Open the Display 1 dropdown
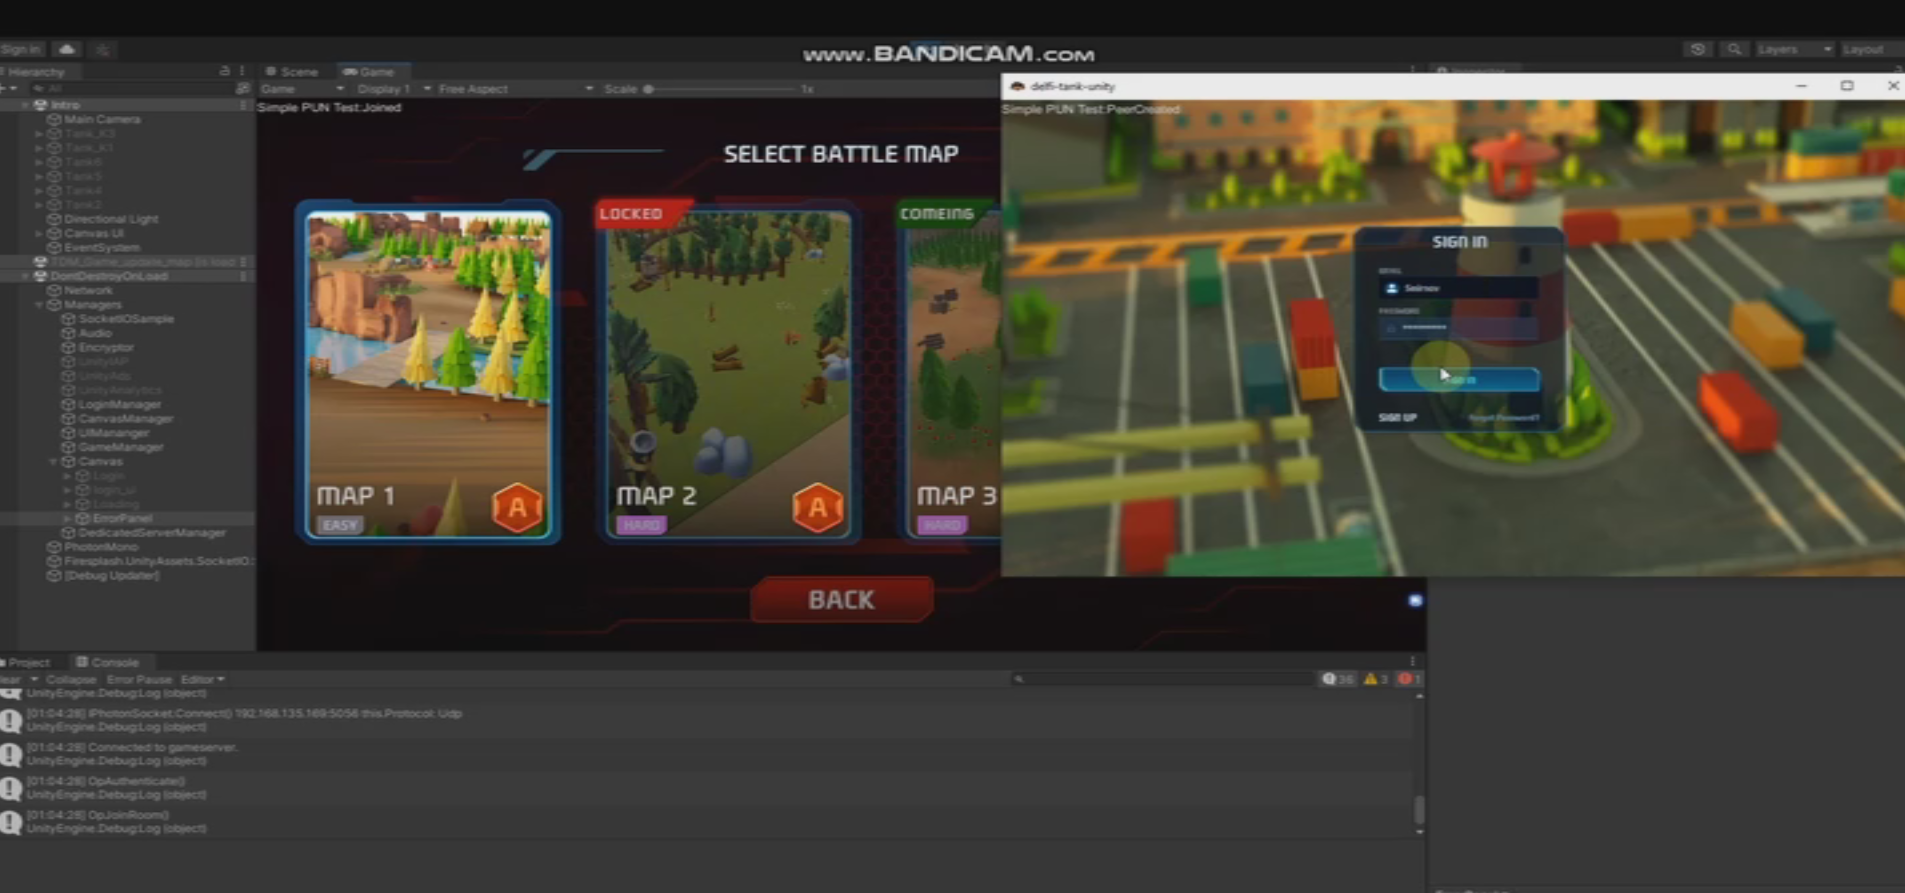 pyautogui.click(x=389, y=89)
